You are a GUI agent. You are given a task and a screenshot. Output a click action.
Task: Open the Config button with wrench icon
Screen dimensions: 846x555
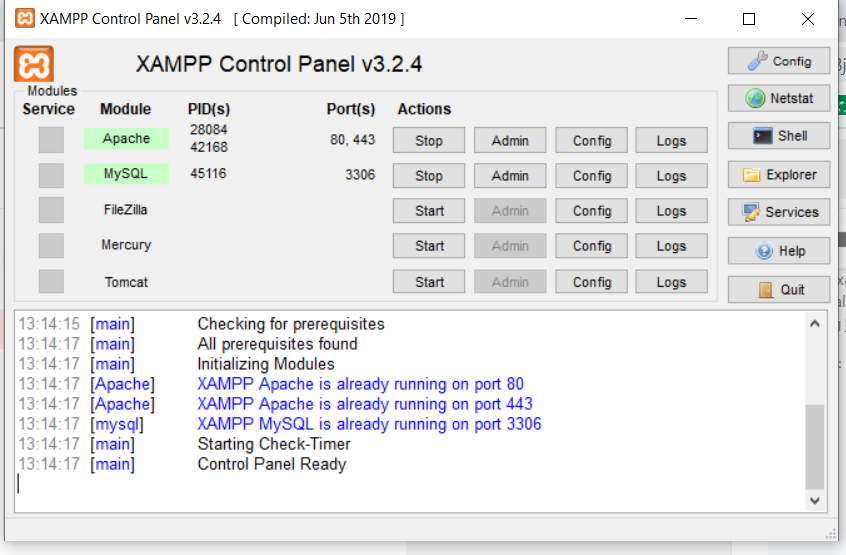tap(779, 61)
